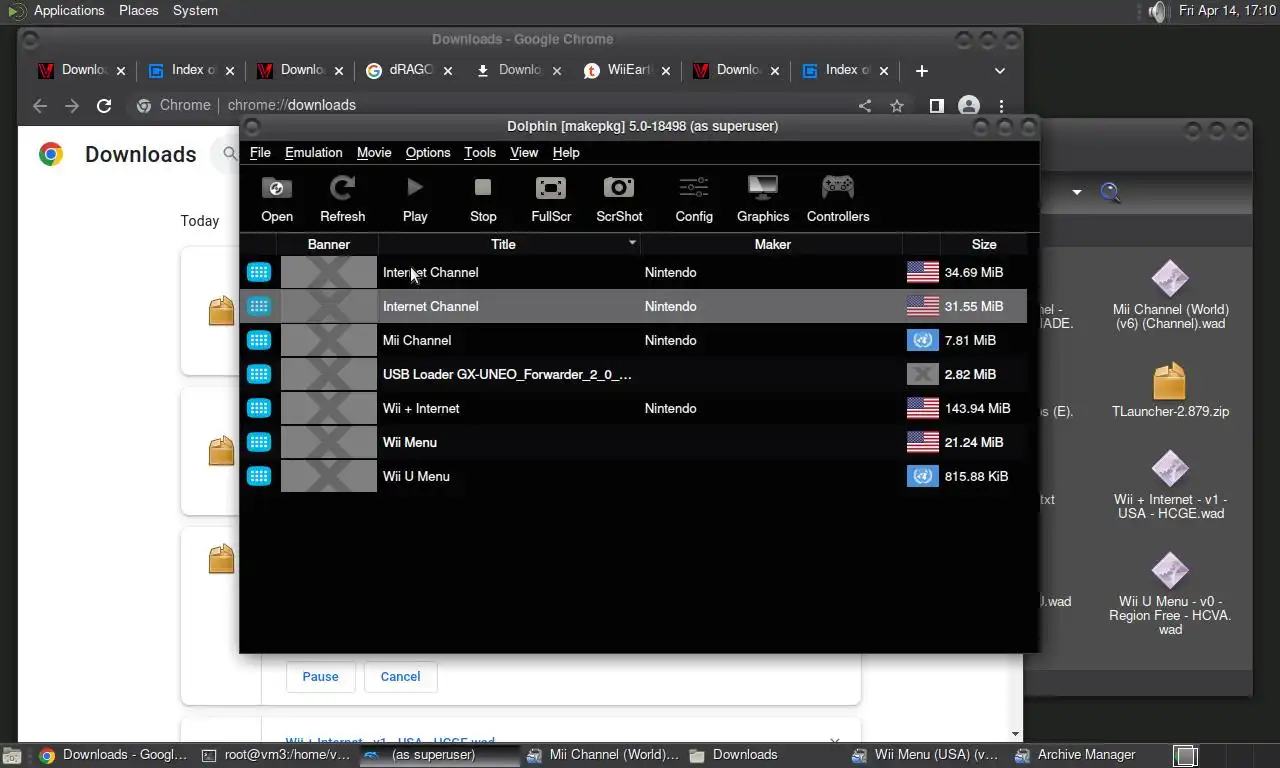Viewport: 1280px width, 768px height.
Task: Cancel the current Chrome download
Action: [x=400, y=676]
